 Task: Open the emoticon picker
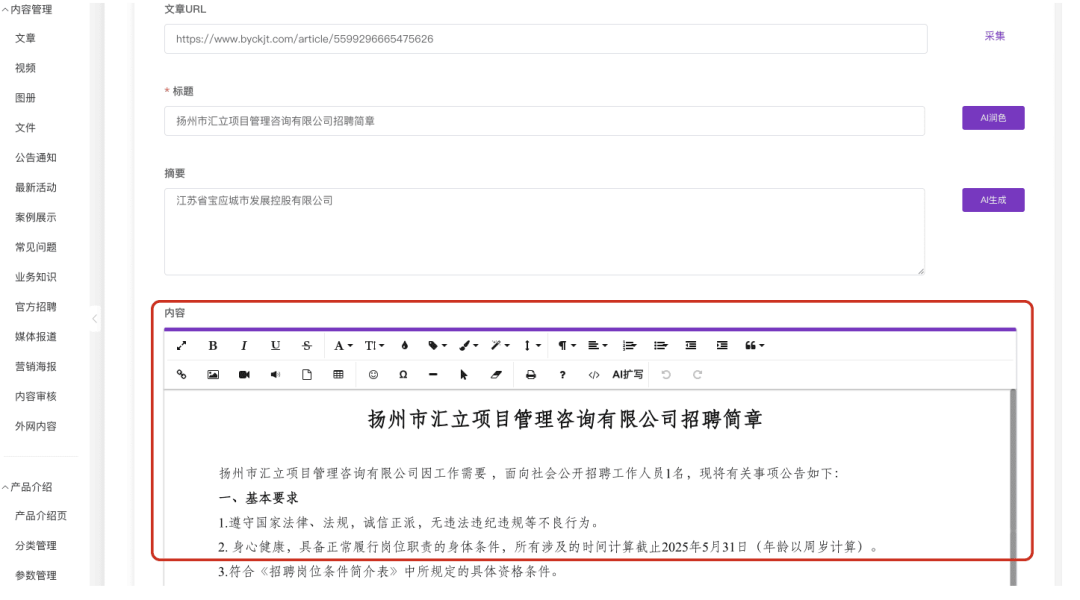[373, 375]
